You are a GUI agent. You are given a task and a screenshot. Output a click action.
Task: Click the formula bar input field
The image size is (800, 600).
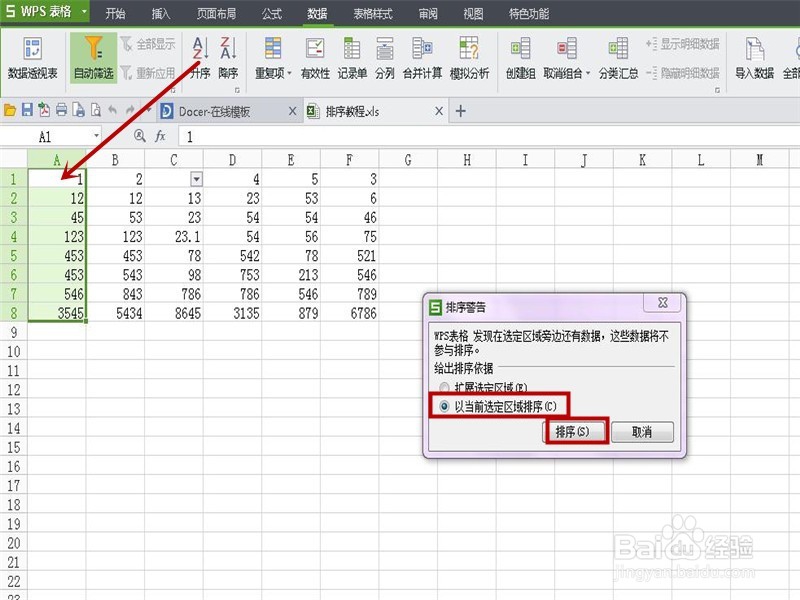point(489,136)
